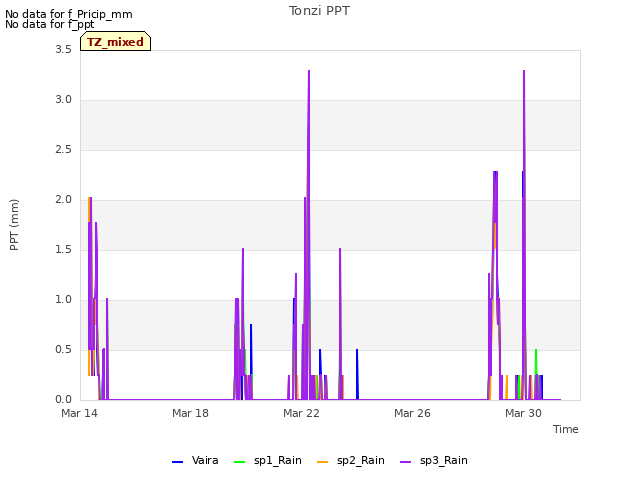This screenshot has height=480, width=640.
Task: Click the 1.5 y-axis tick label
Action: click(x=63, y=250)
